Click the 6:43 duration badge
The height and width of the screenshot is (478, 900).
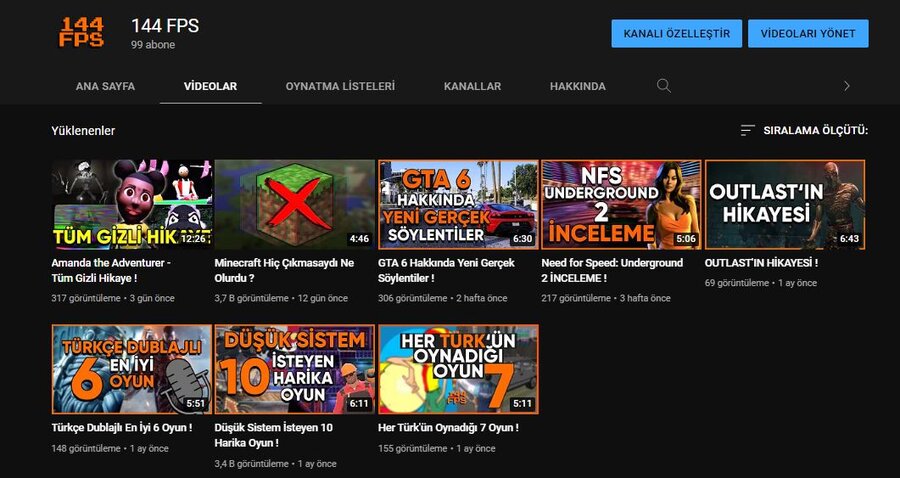pyautogui.click(x=849, y=239)
